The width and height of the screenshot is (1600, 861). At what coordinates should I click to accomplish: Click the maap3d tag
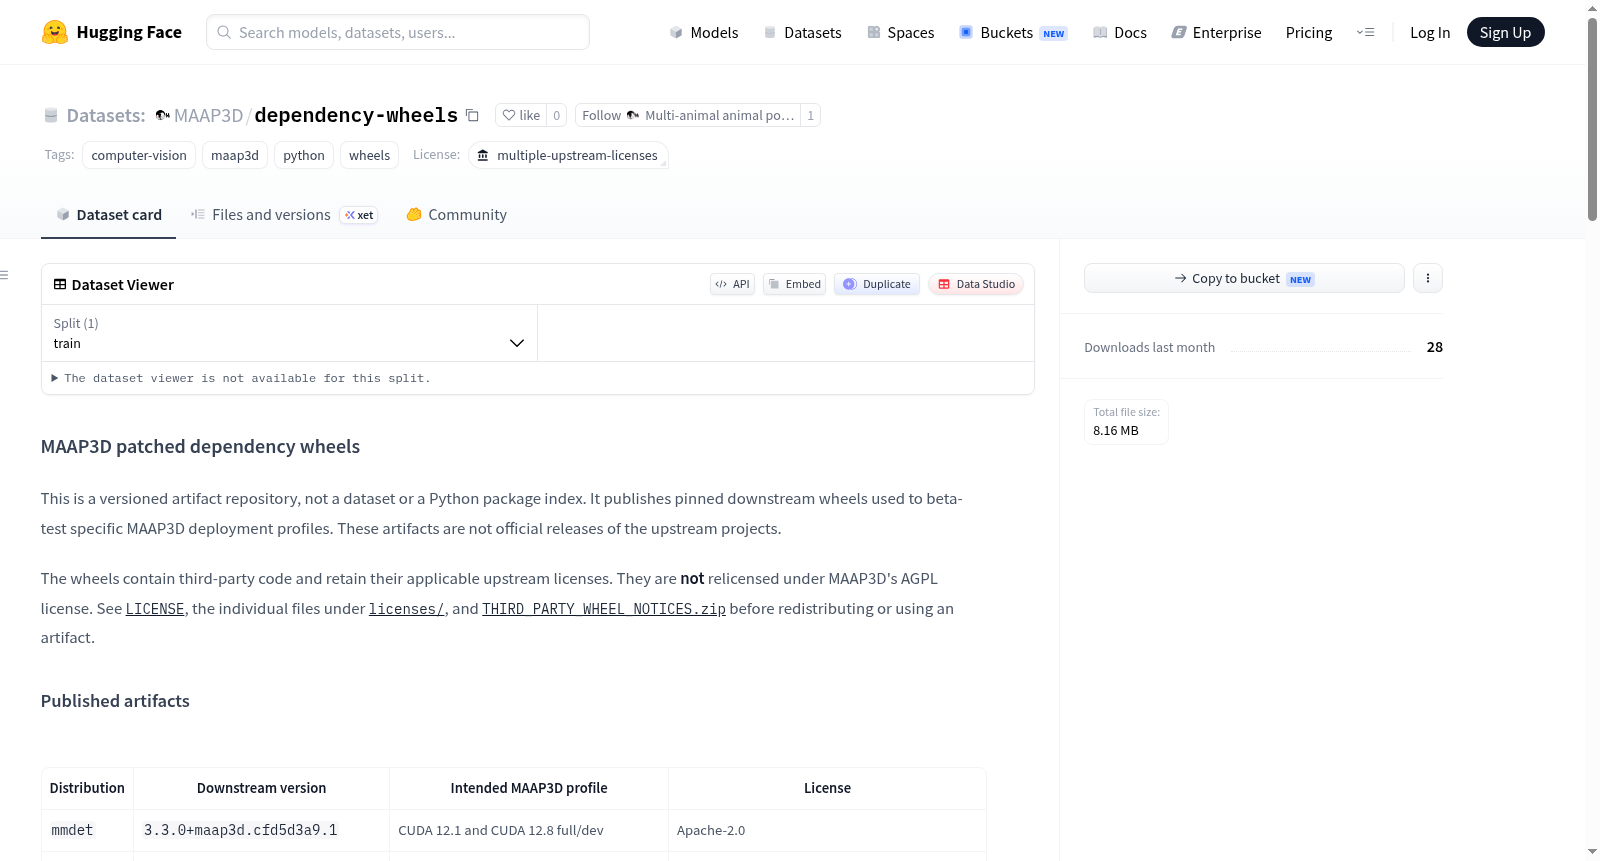coord(235,155)
